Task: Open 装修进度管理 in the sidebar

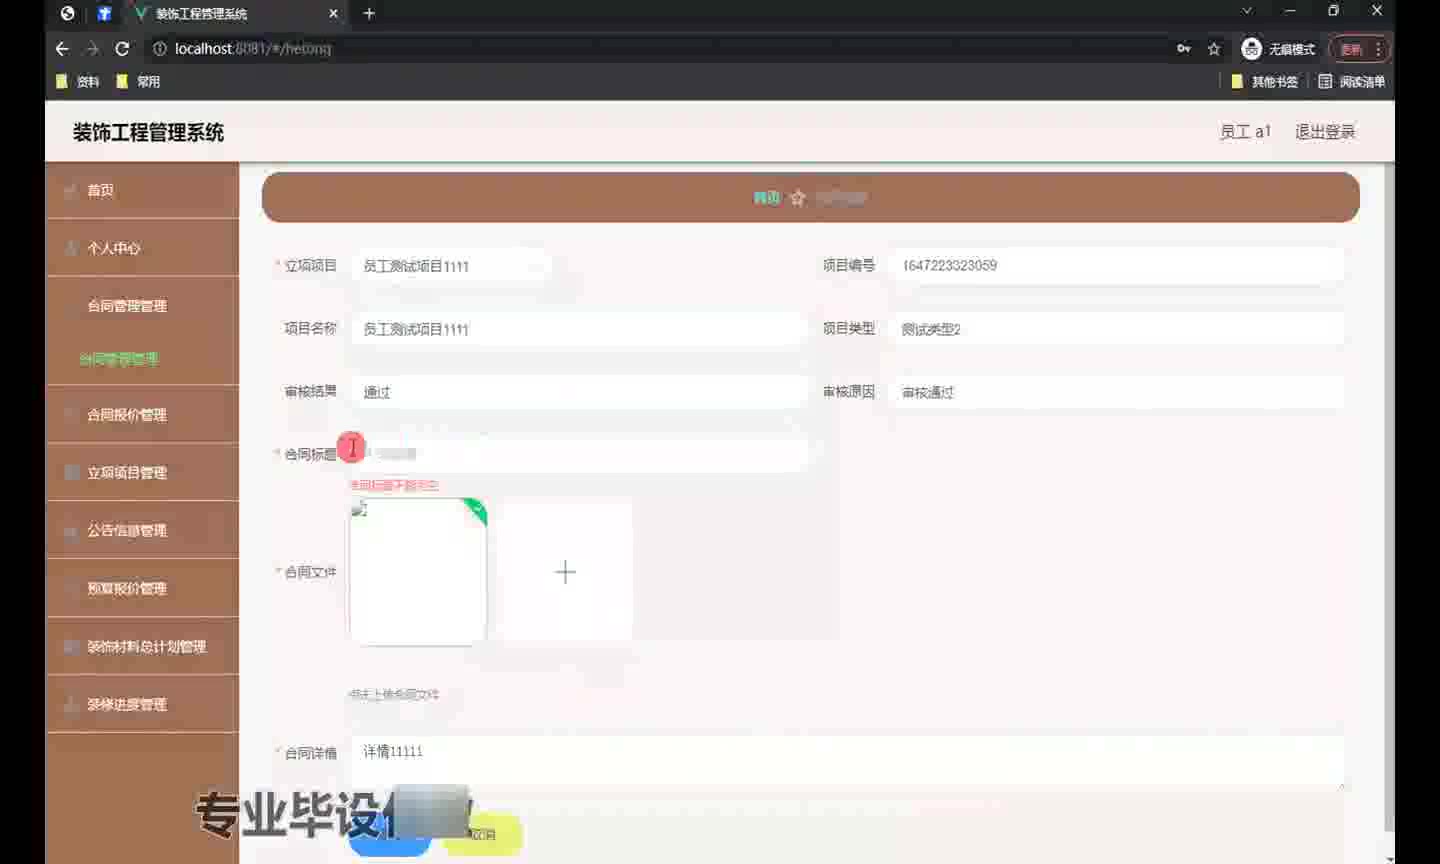Action: [142, 704]
